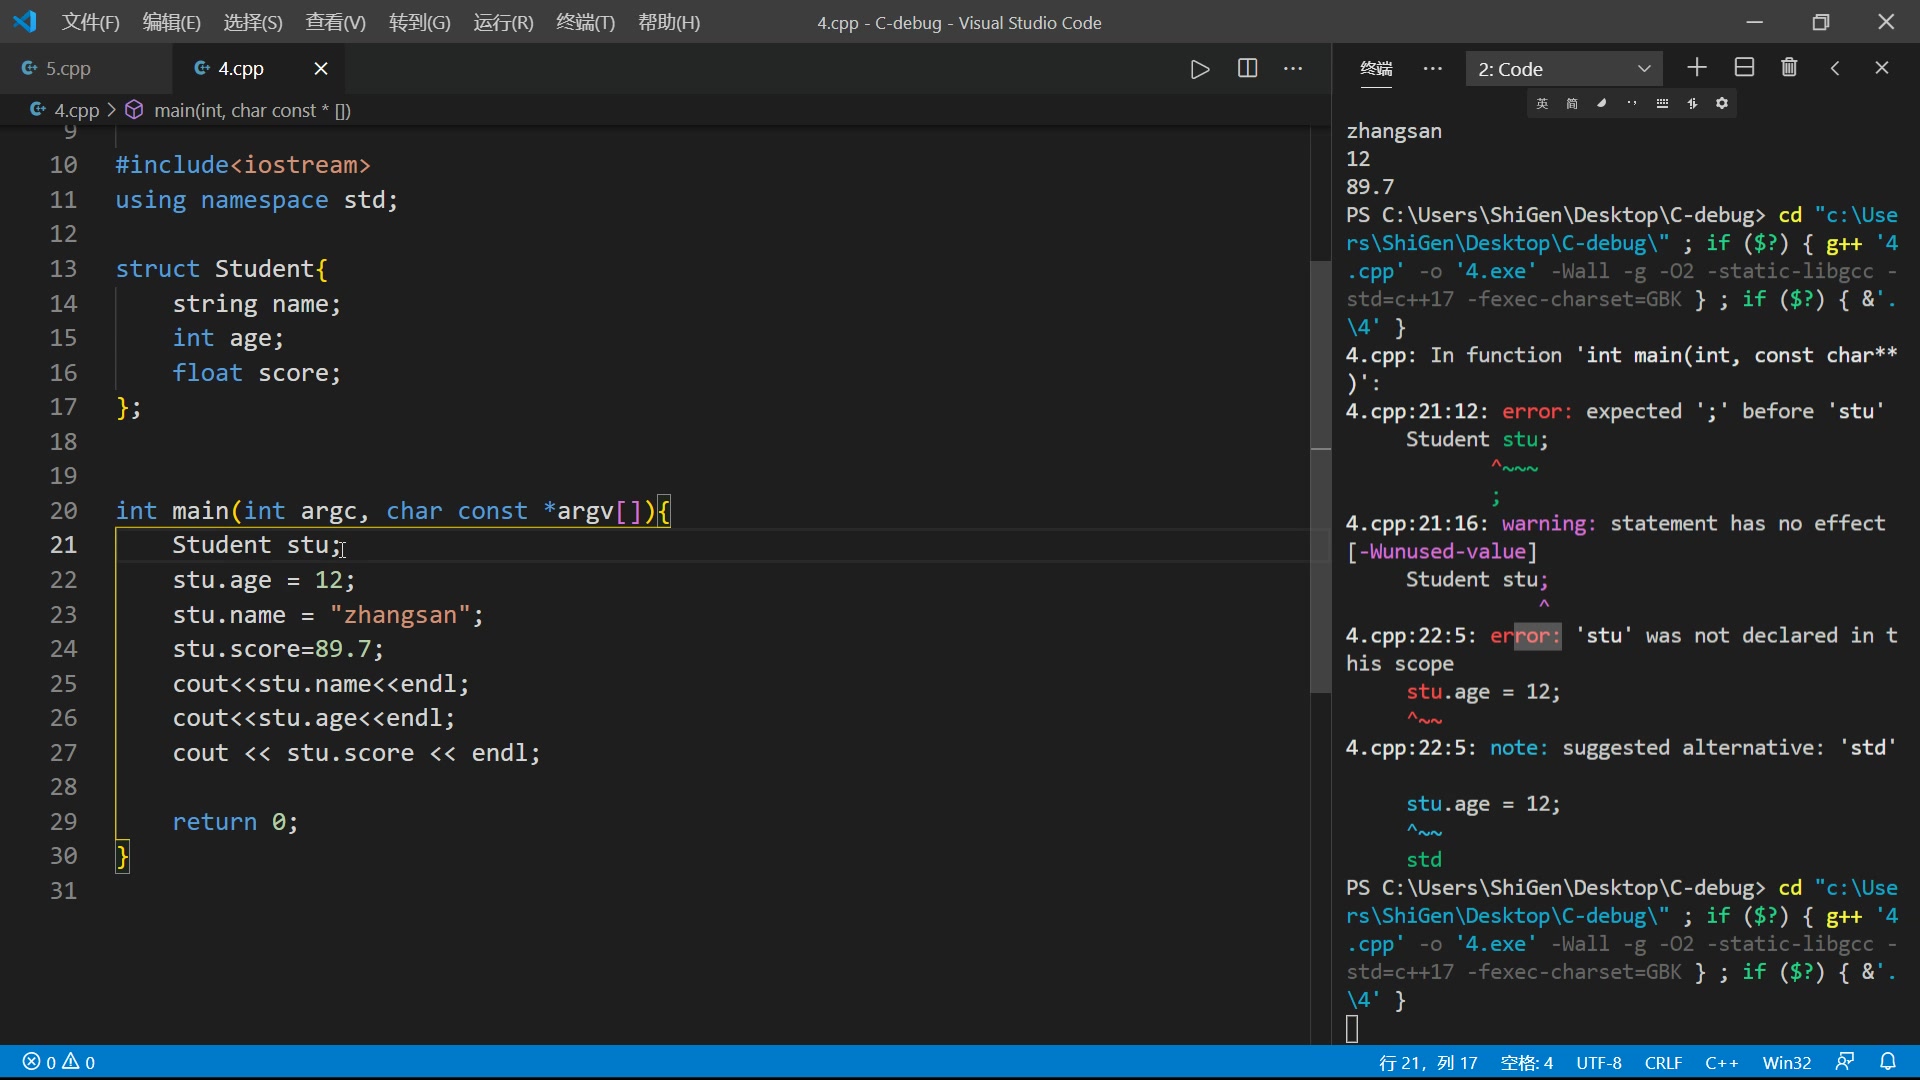Screen dimensions: 1920x1080
Task: Click 'return 0;' on line 29
Action: coord(235,822)
